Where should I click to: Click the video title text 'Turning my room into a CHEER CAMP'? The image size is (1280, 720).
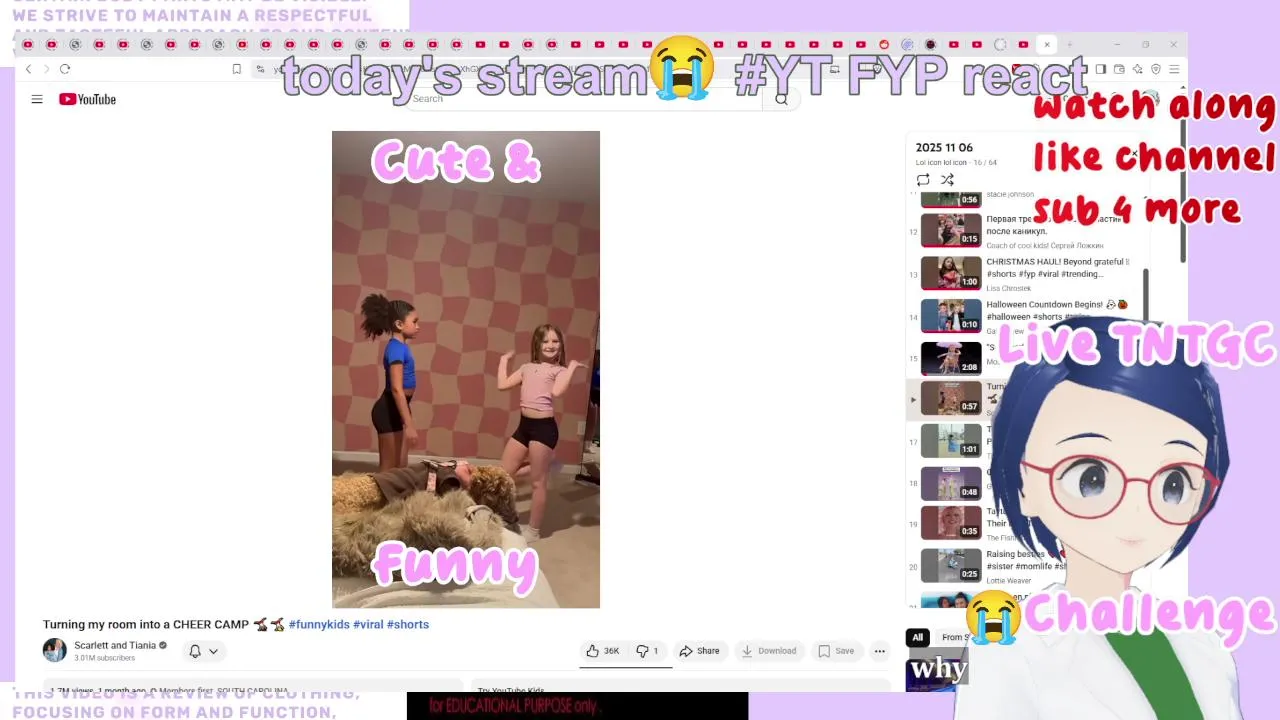click(146, 624)
